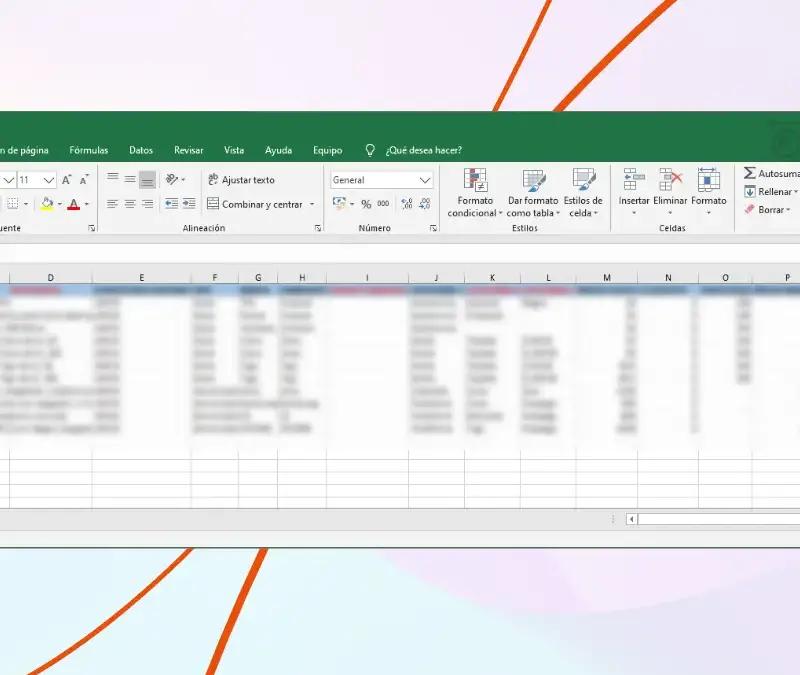Open the orientation dropdown arrow
Viewport: 800px width, 675px height.
(x=183, y=180)
